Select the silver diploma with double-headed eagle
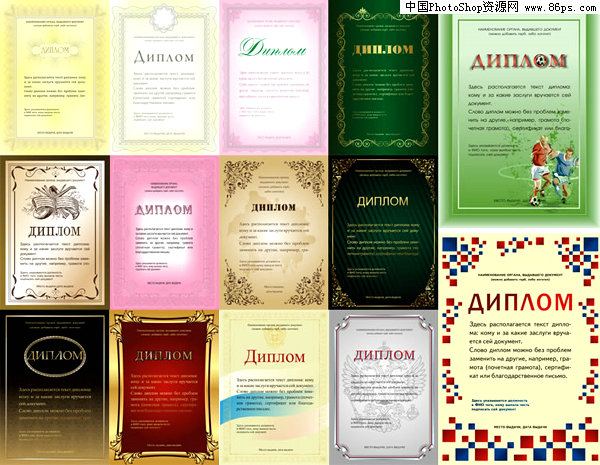600x465 pixels. [383, 387]
